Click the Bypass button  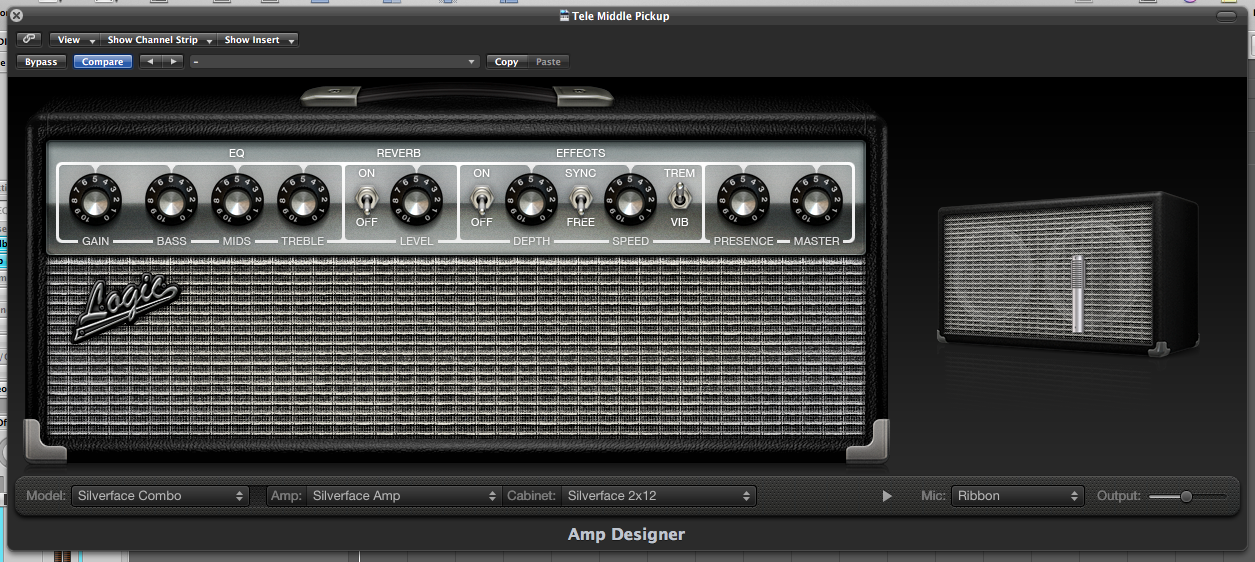[41, 62]
